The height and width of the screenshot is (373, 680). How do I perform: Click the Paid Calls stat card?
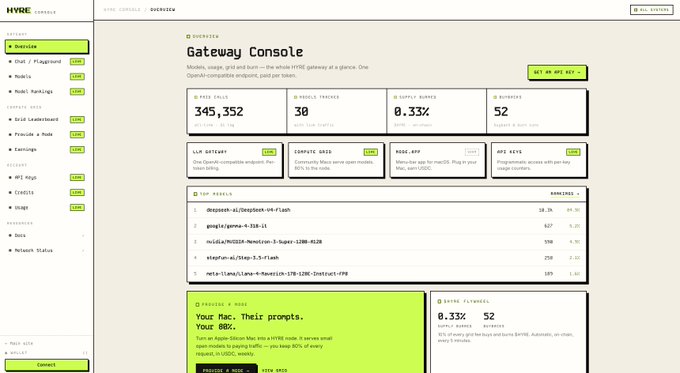tap(237, 111)
